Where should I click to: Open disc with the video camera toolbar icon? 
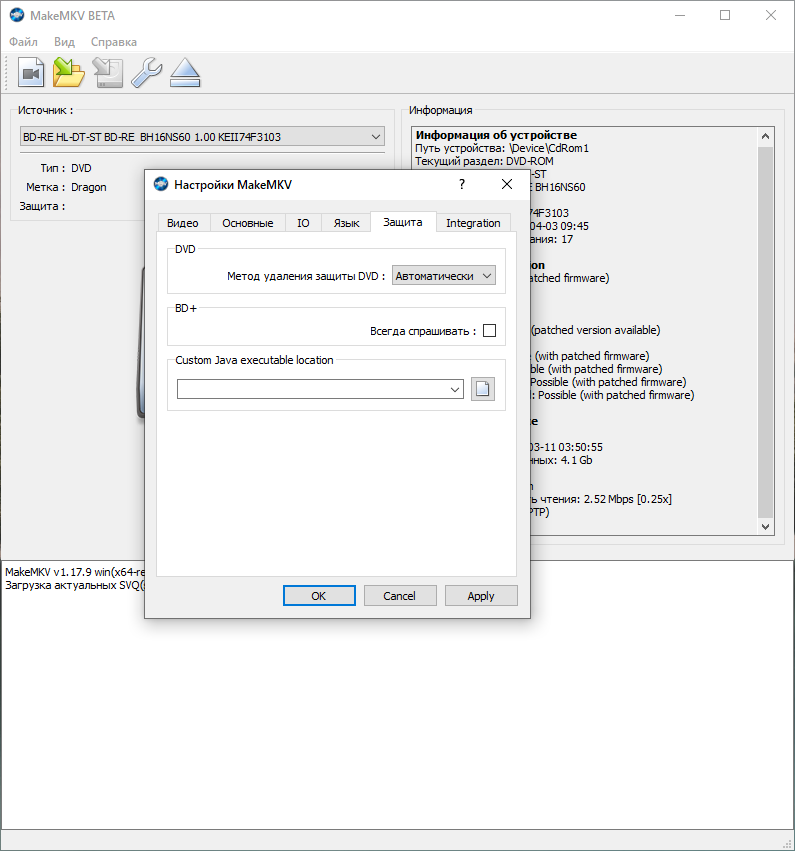point(31,72)
